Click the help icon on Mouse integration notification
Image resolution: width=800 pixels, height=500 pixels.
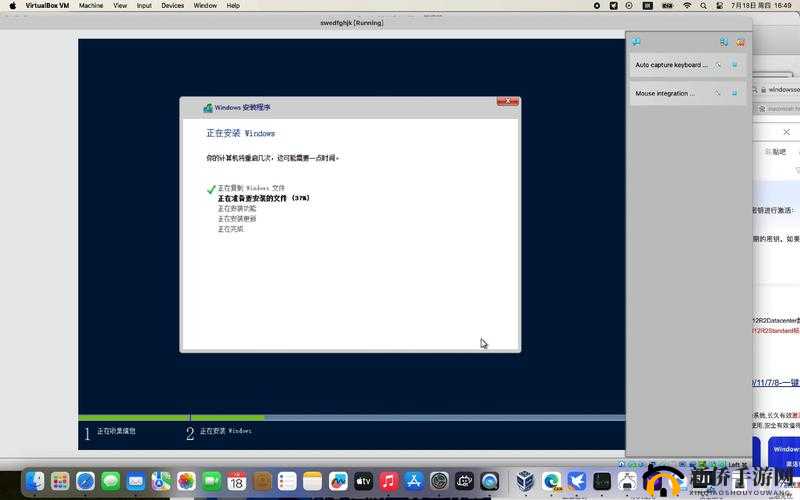[717, 93]
